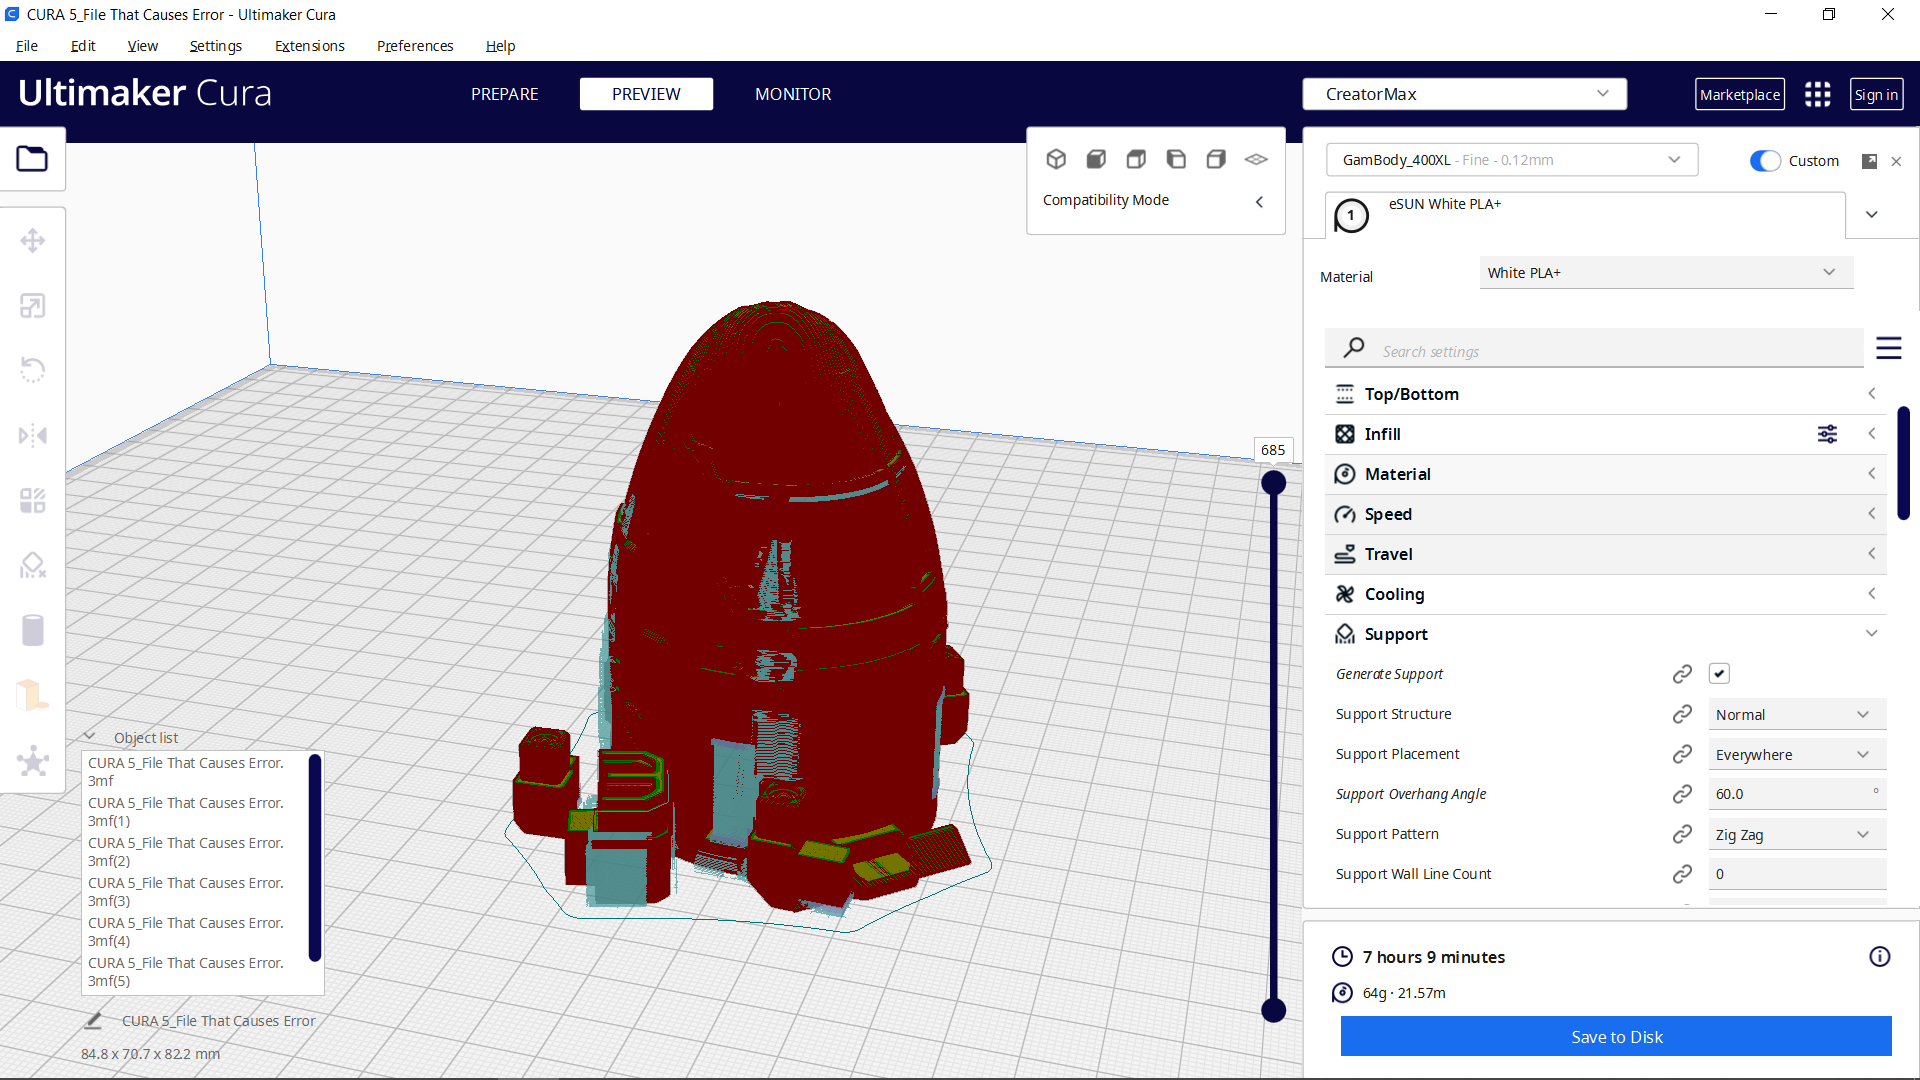The width and height of the screenshot is (1920, 1080).
Task: Expand the Material settings section
Action: pos(1605,474)
